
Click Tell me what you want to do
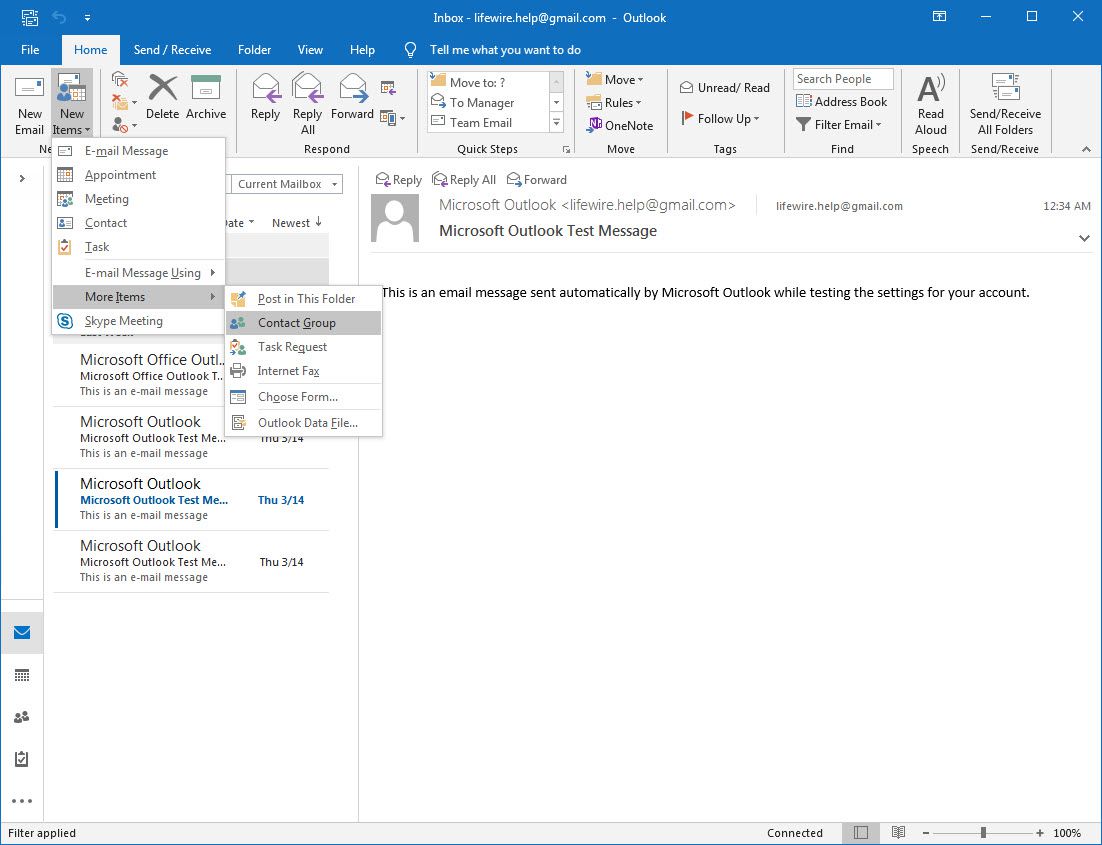(505, 50)
